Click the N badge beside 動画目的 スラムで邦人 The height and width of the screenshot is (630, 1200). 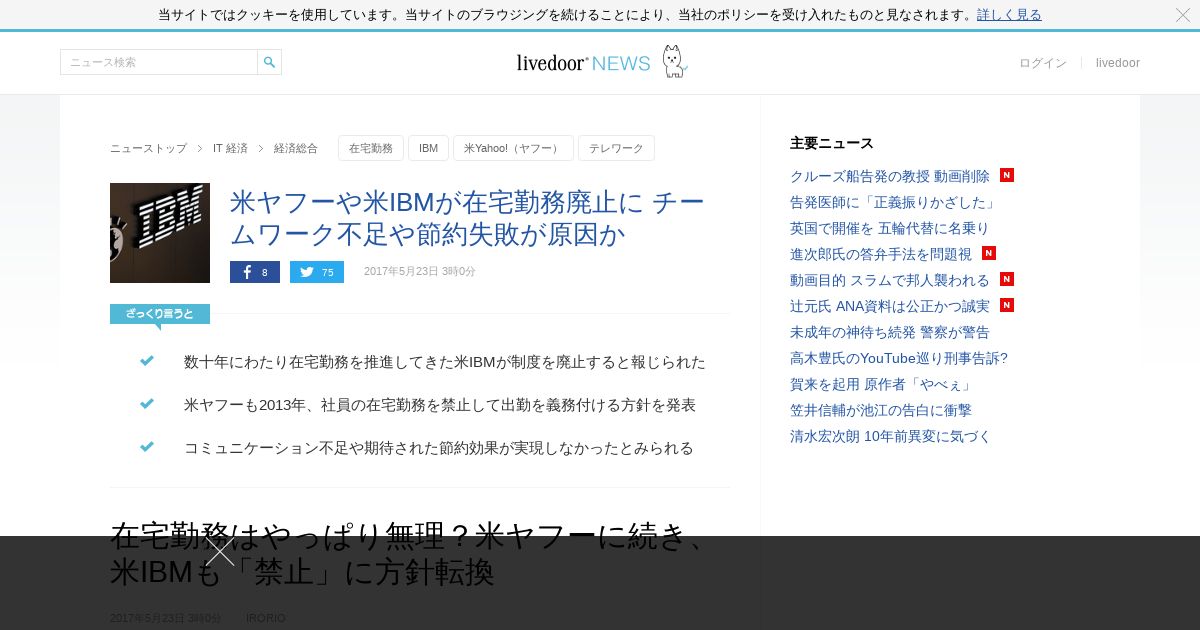tap(1007, 279)
